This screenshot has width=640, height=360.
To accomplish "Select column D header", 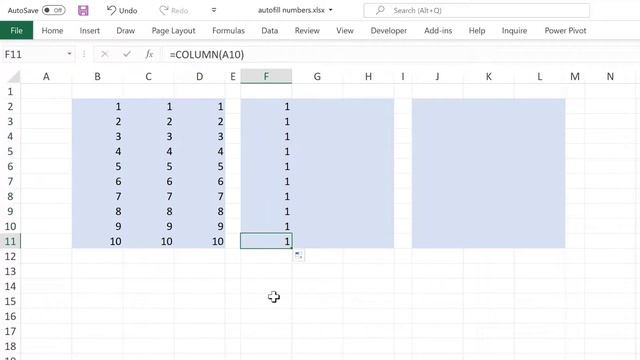I will click(199, 76).
